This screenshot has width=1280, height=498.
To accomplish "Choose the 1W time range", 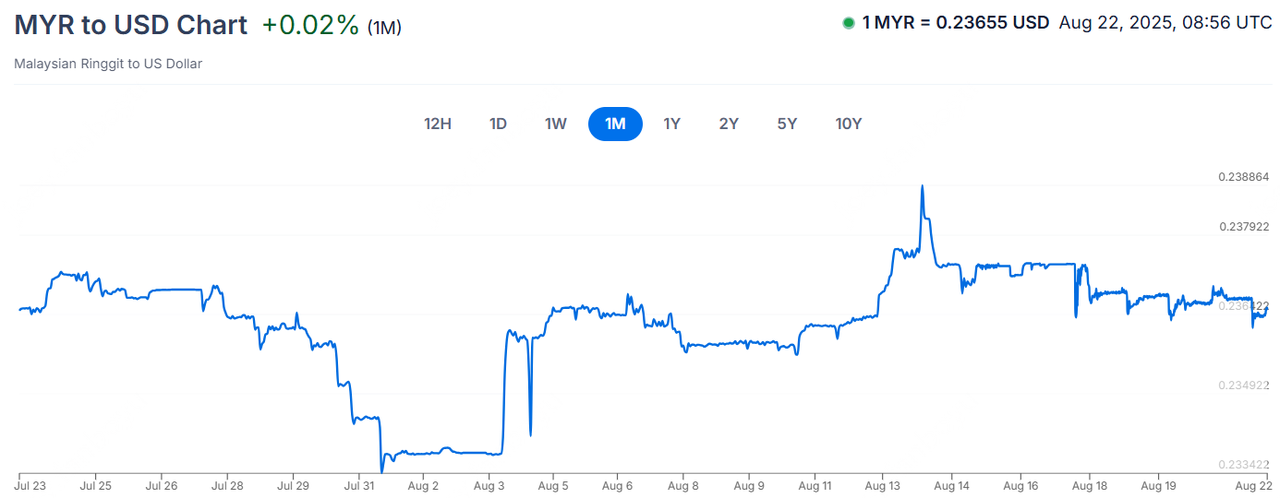I will (x=556, y=124).
